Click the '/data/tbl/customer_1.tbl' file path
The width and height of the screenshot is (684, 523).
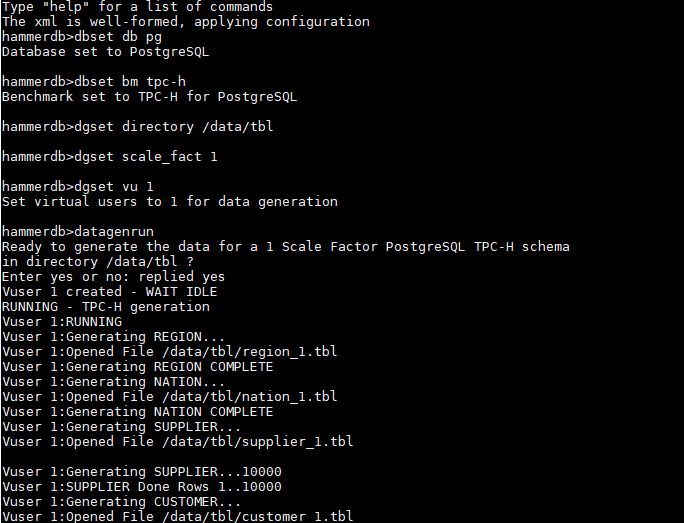click(257, 516)
